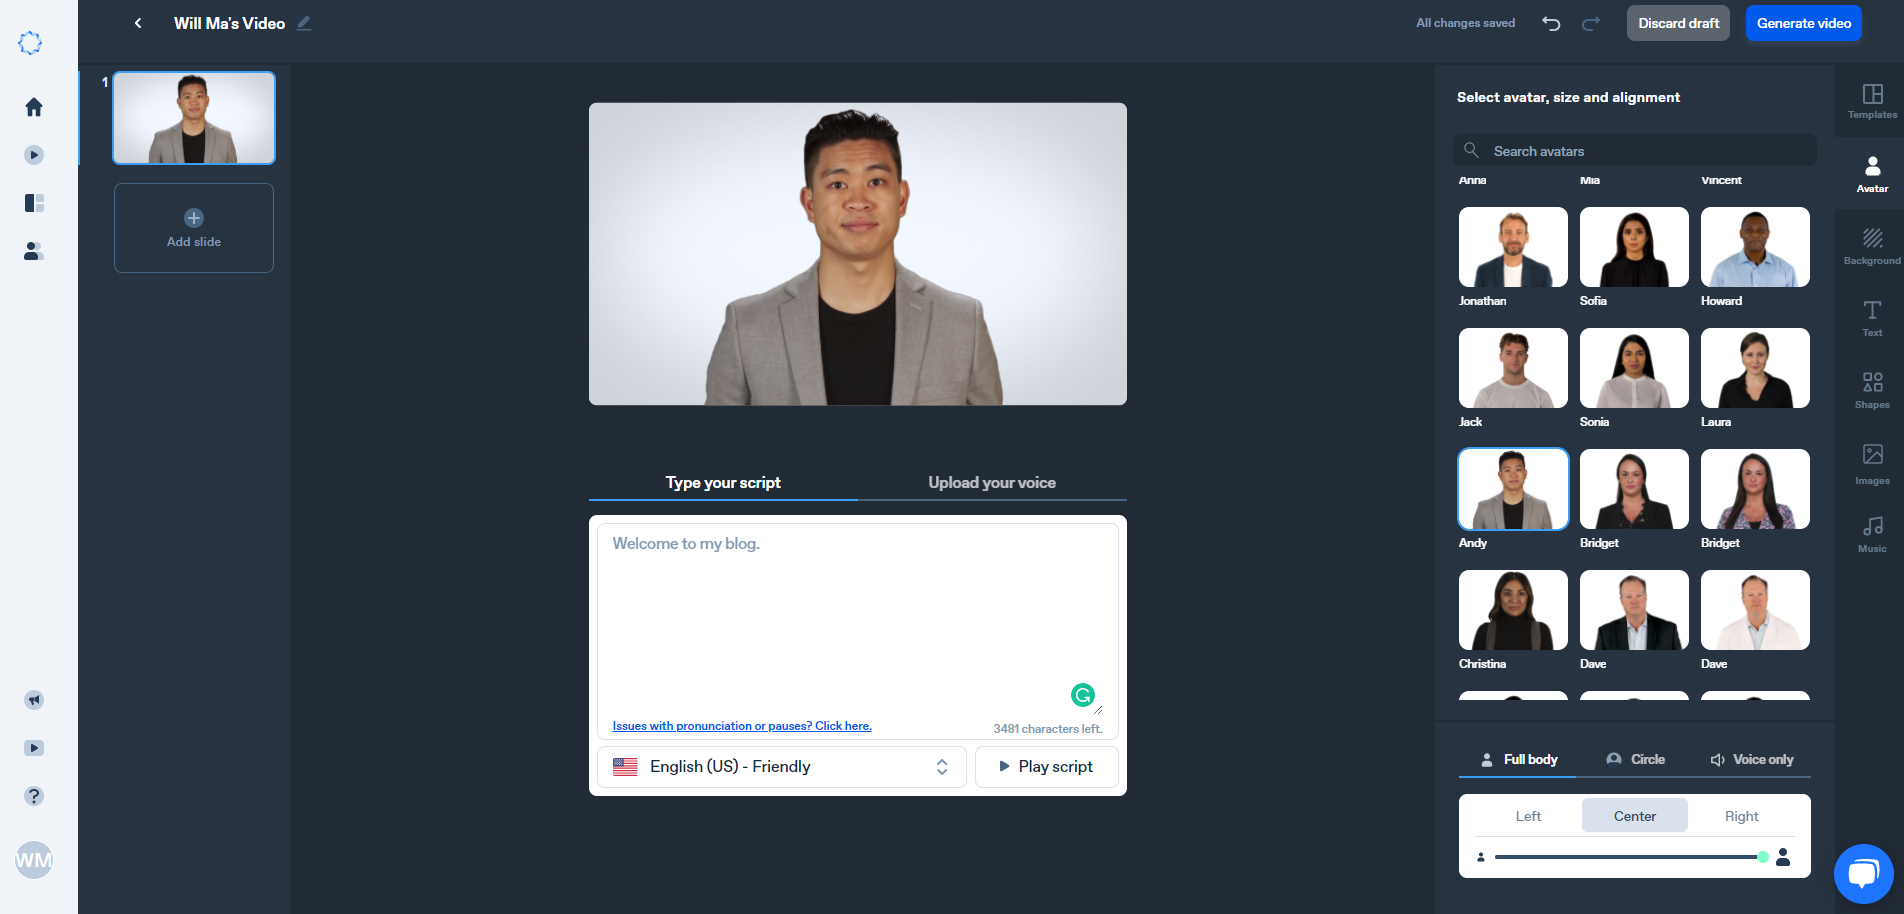Switch avatar to Voice only mode
The width and height of the screenshot is (1904, 914).
tap(1752, 759)
